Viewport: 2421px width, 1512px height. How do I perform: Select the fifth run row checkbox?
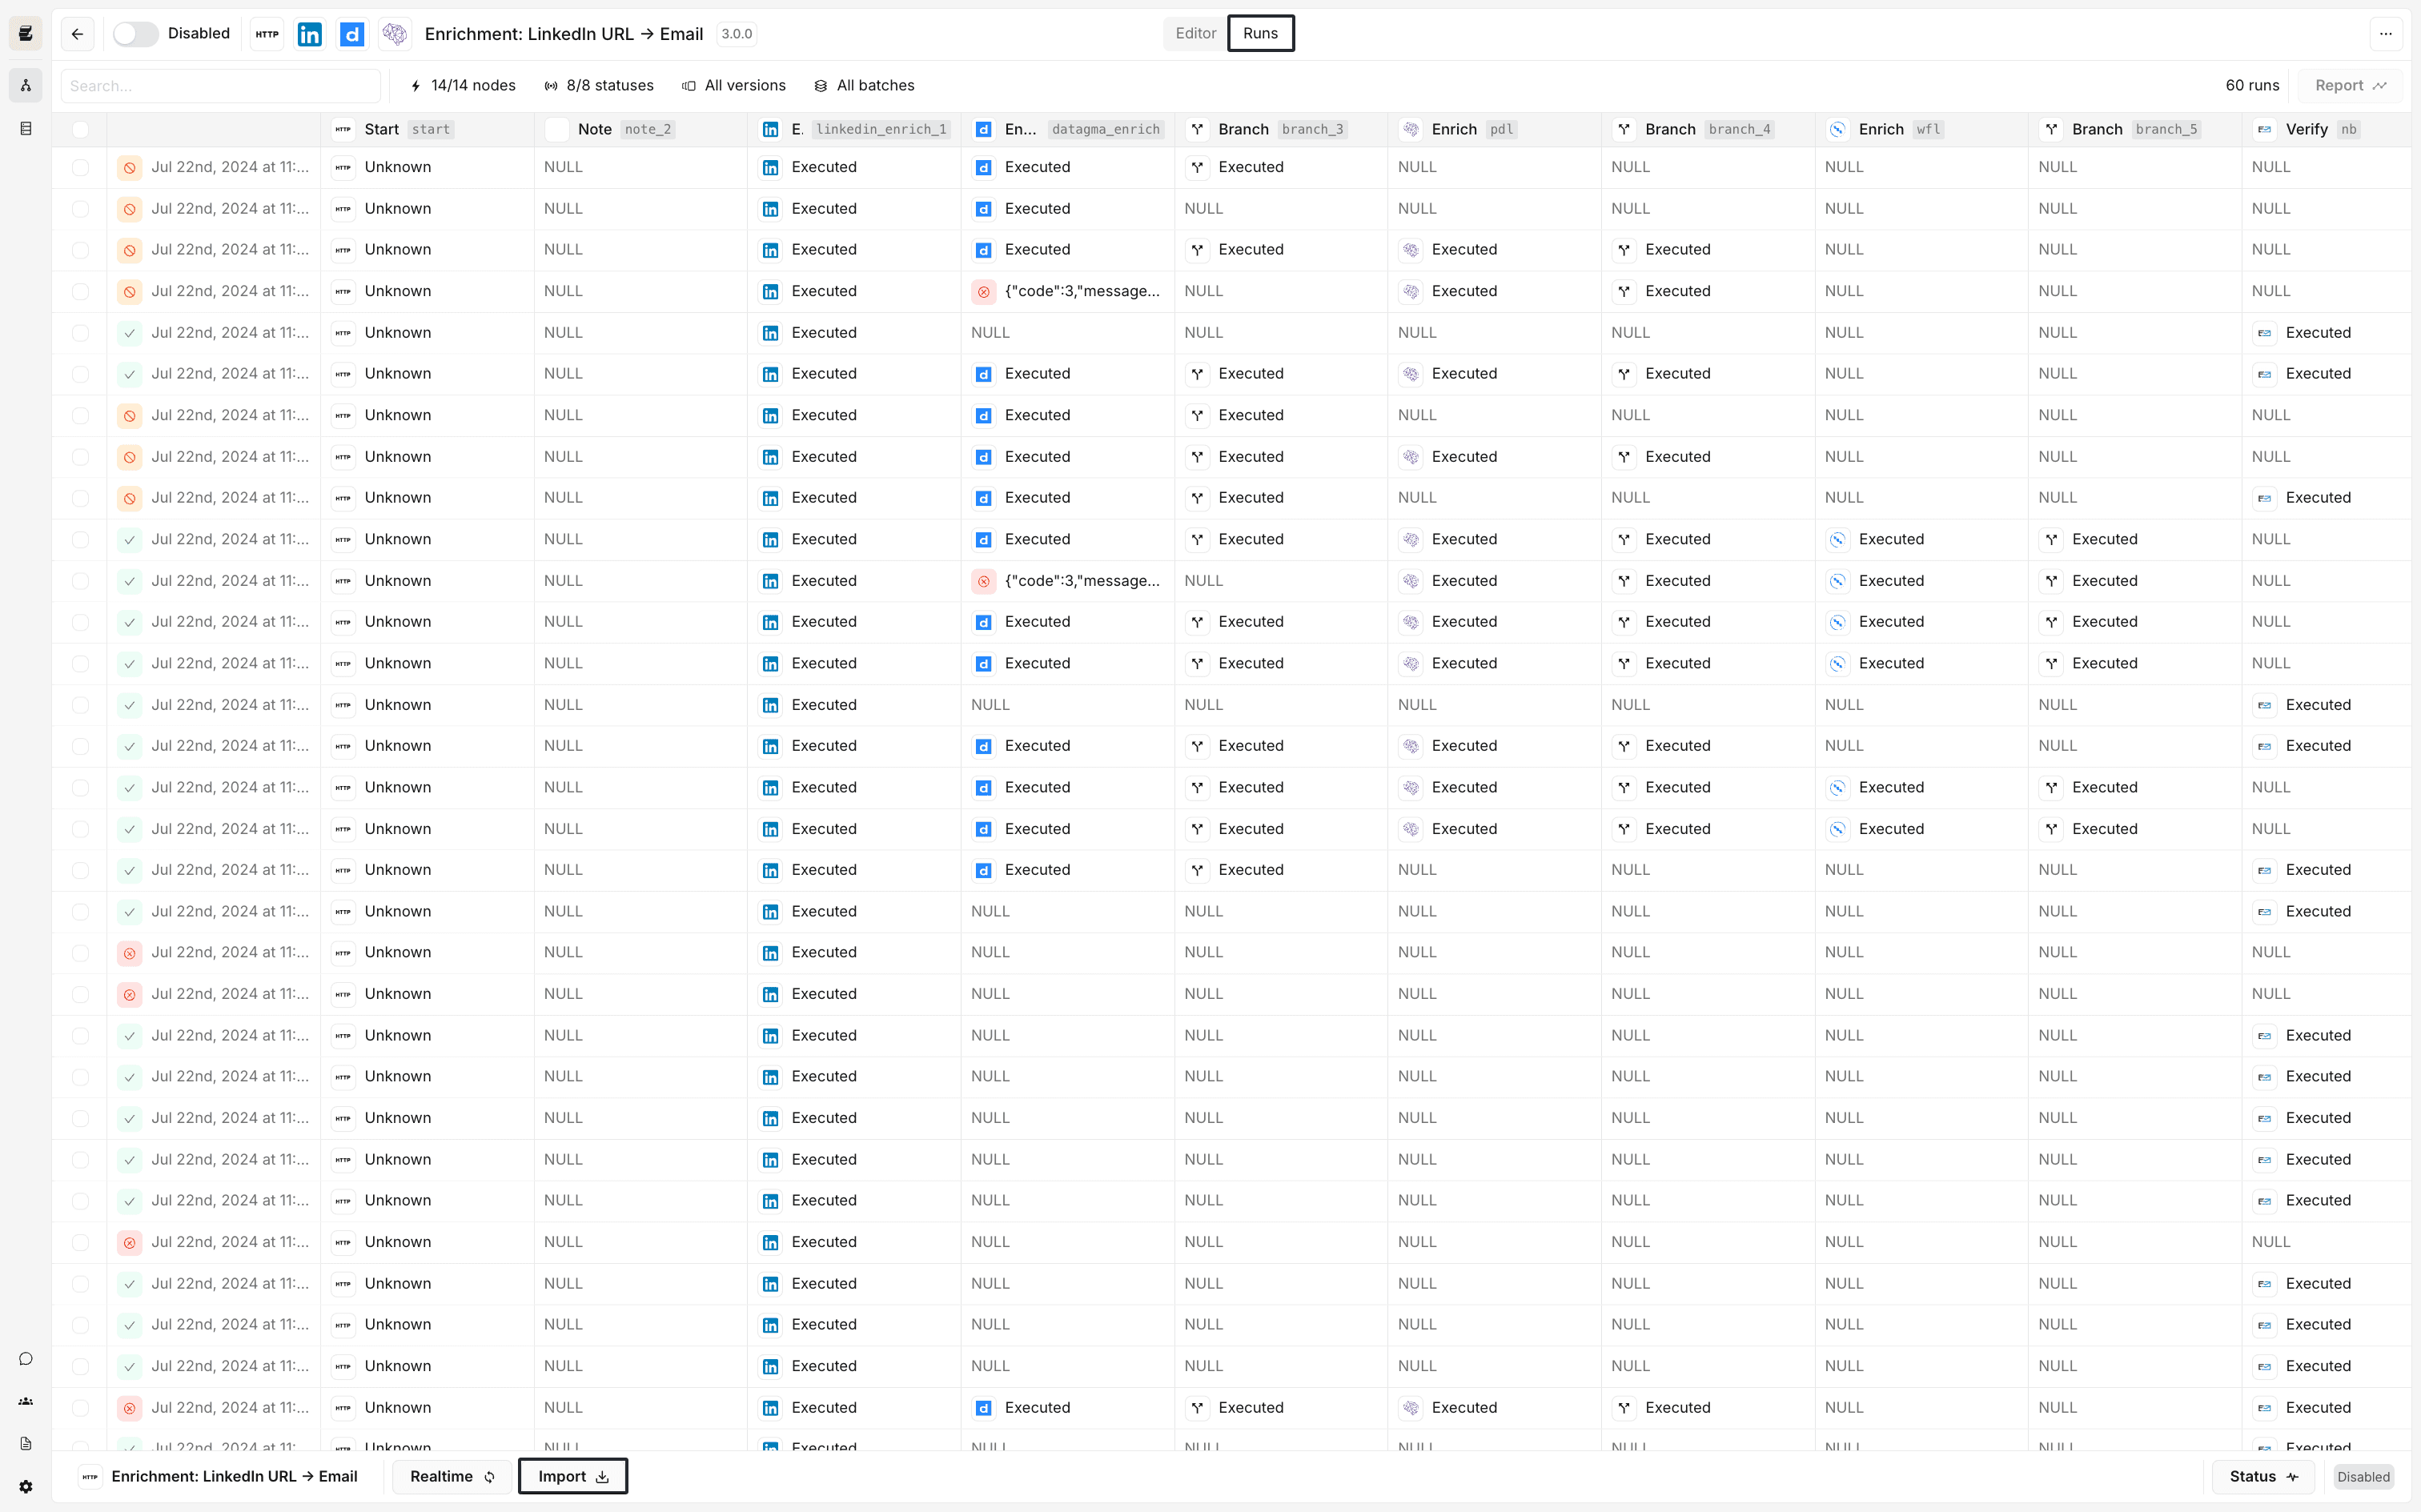(x=81, y=333)
